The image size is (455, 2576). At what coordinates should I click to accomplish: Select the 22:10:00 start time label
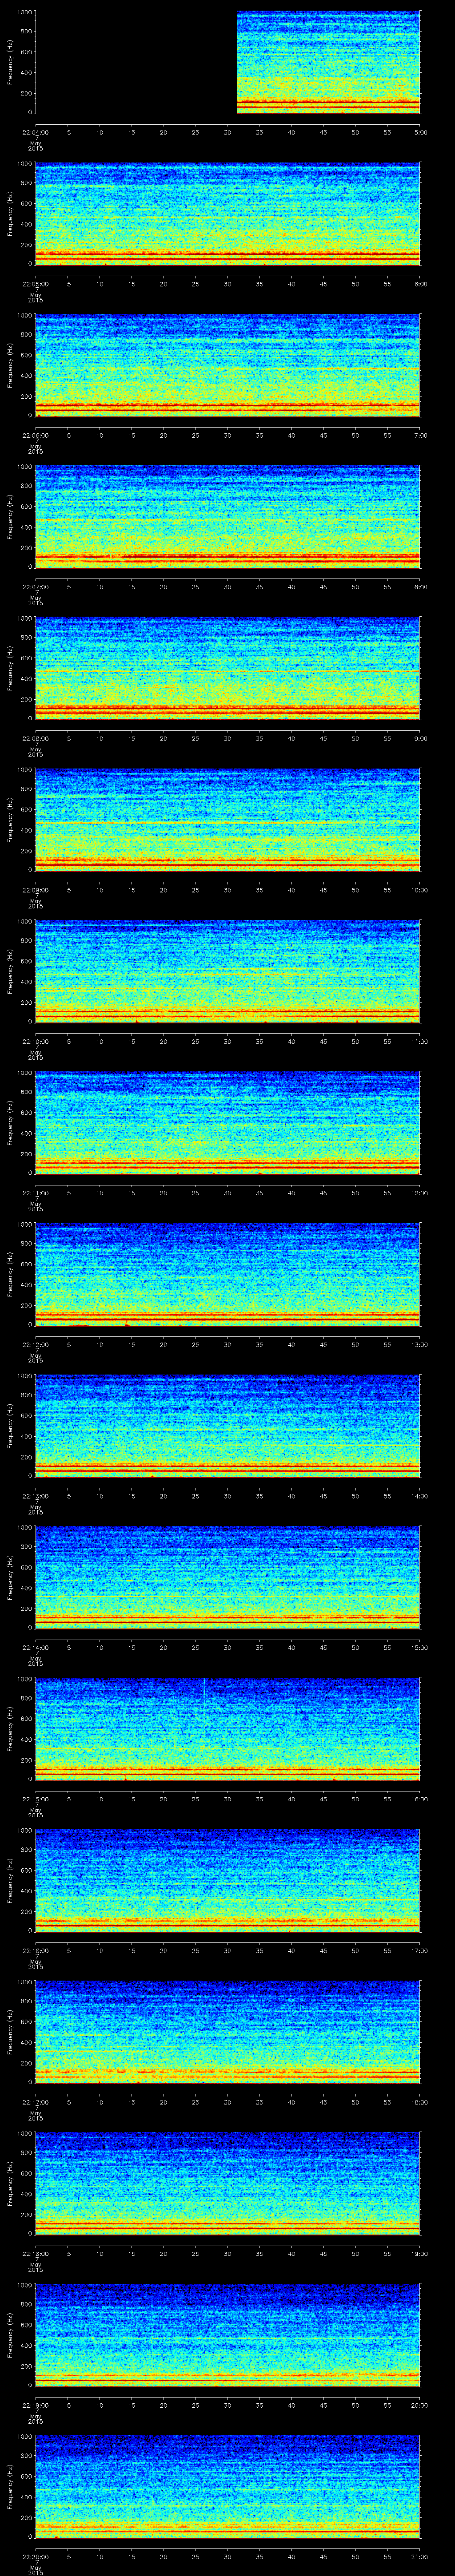[x=36, y=1041]
